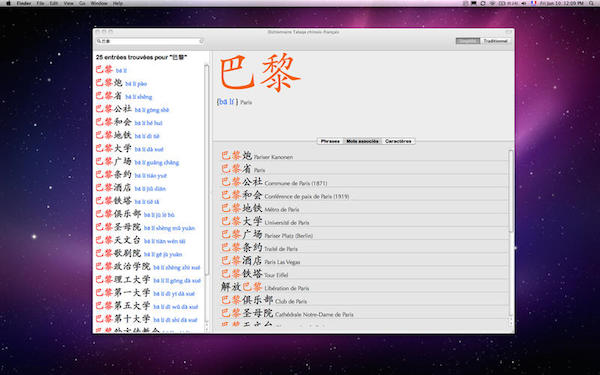Screen dimensions: 600x375
Task: Open the View menu
Action: coord(68,3)
